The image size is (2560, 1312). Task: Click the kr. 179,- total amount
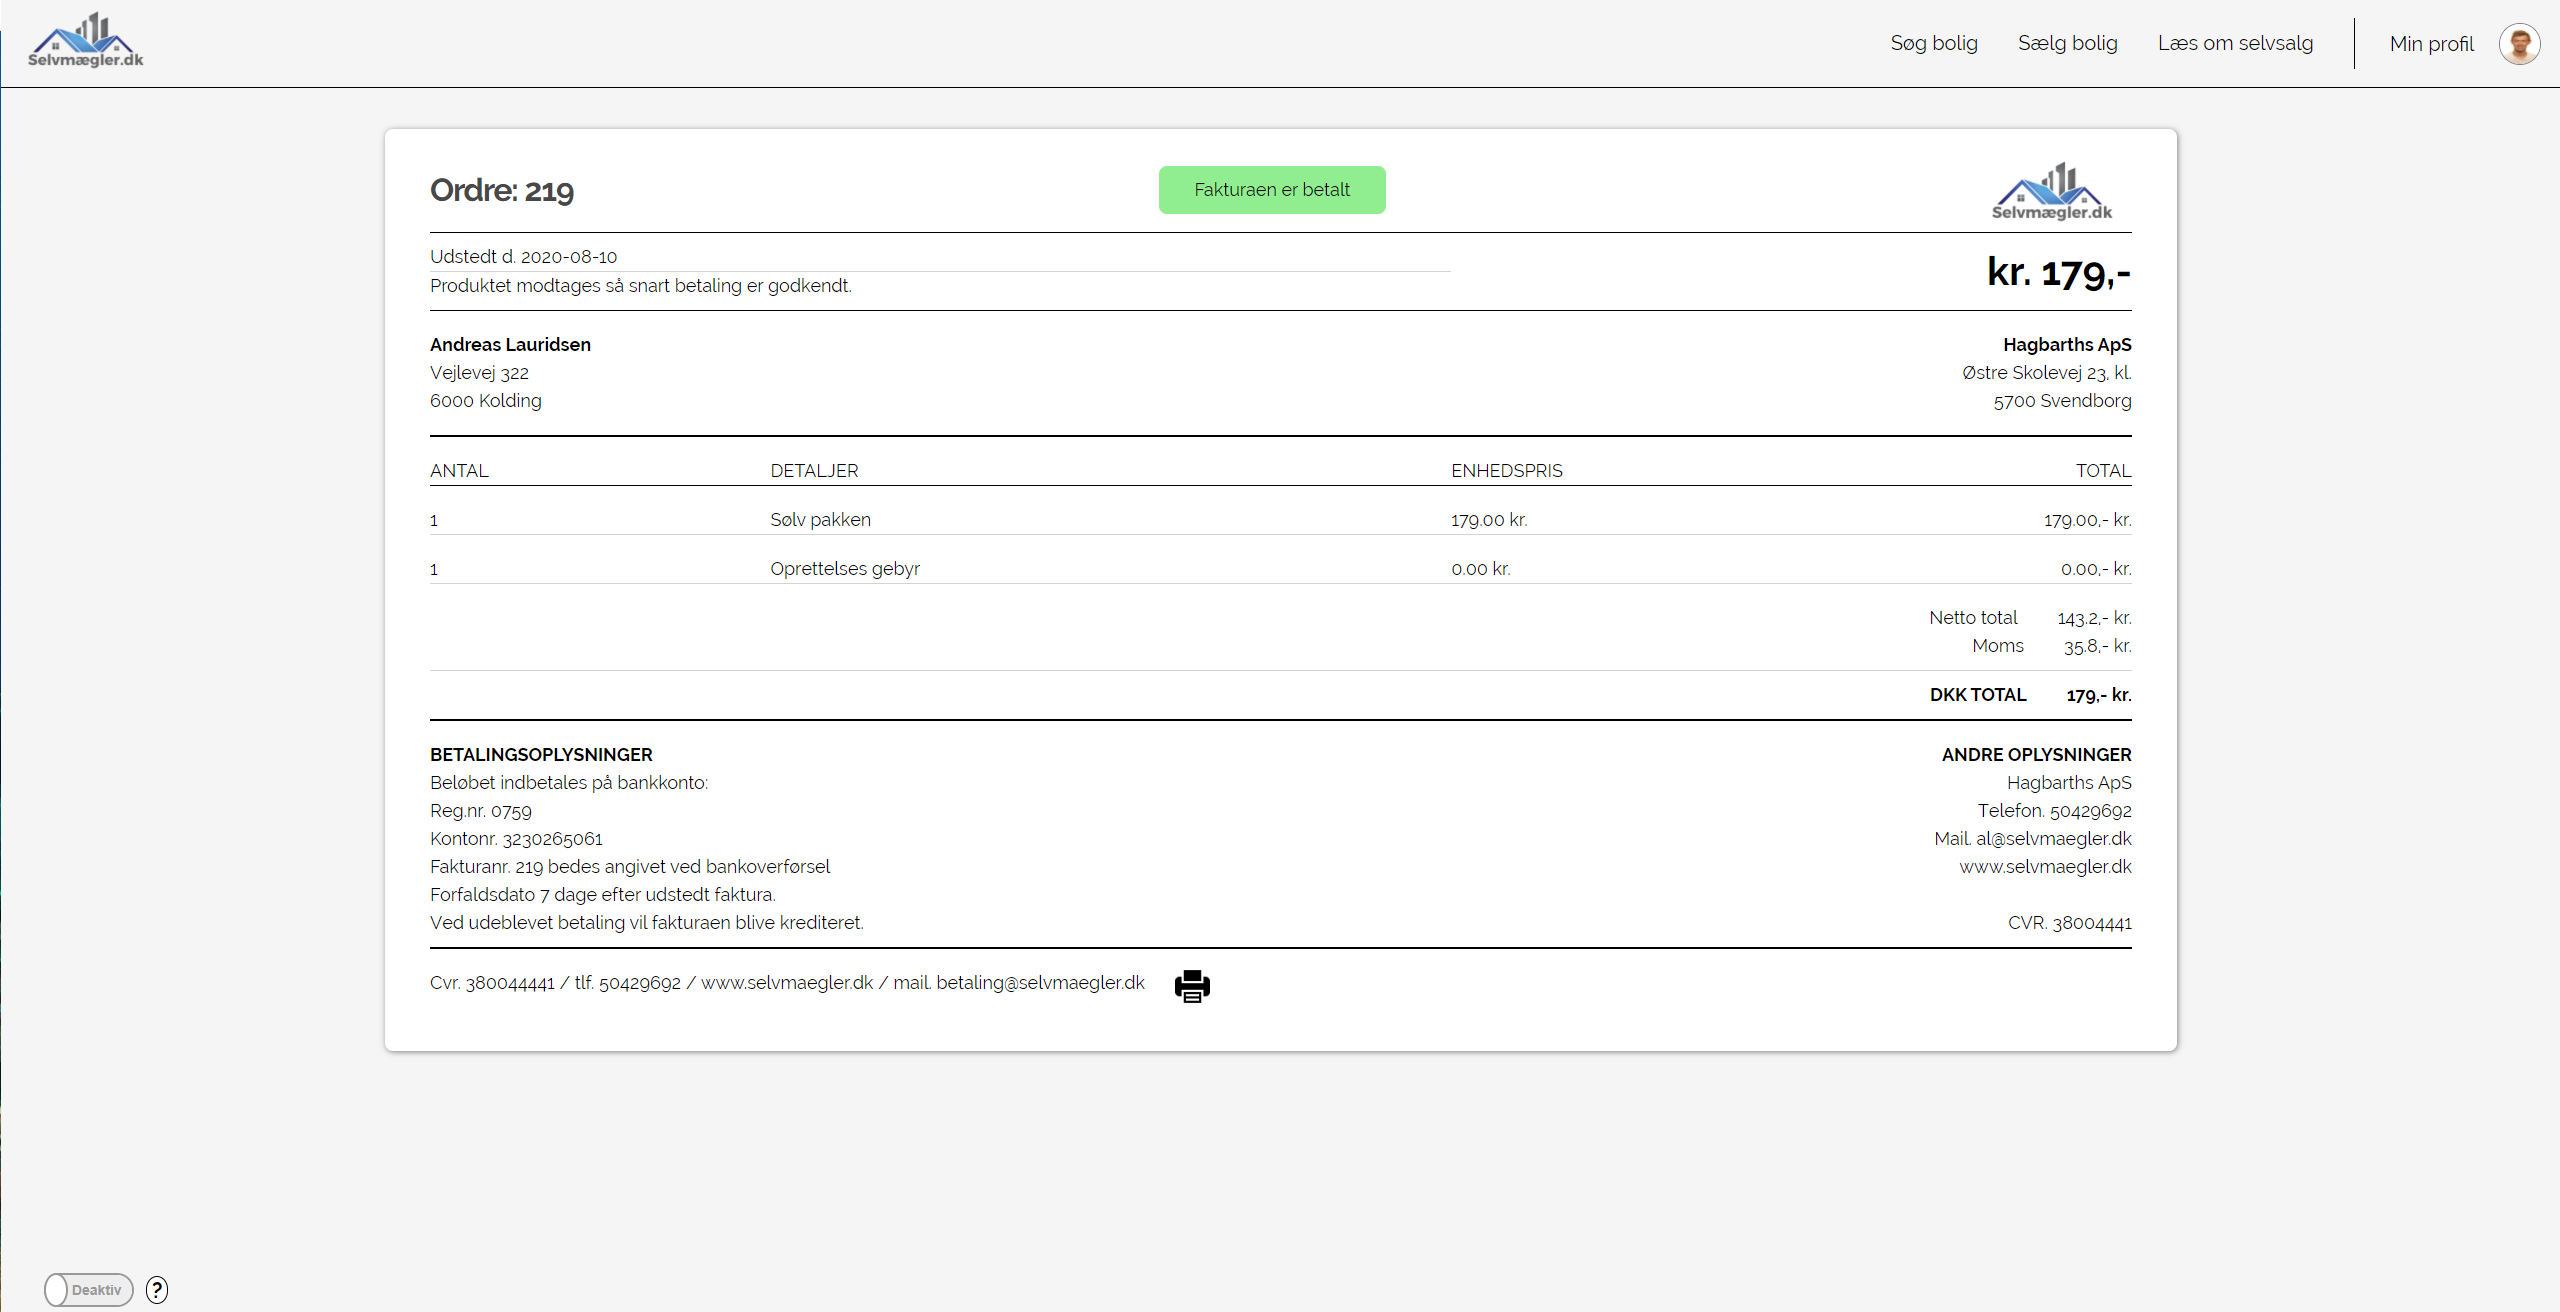2058,272
